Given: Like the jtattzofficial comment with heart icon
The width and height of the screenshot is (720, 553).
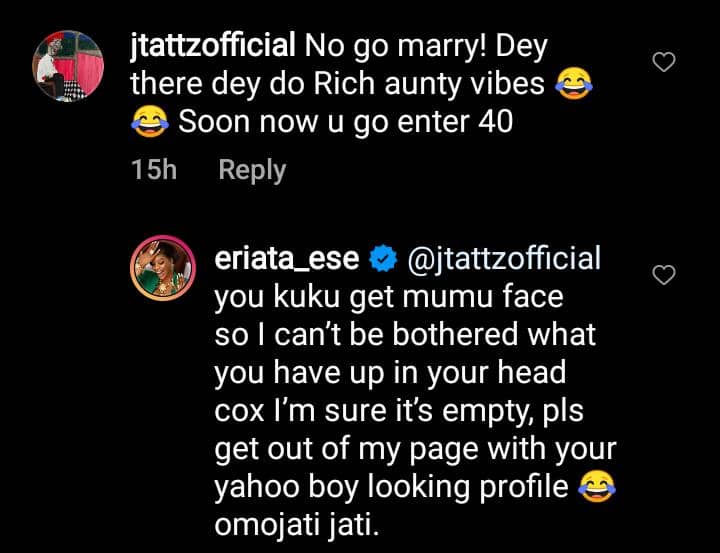Looking at the screenshot, I should (x=664, y=62).
